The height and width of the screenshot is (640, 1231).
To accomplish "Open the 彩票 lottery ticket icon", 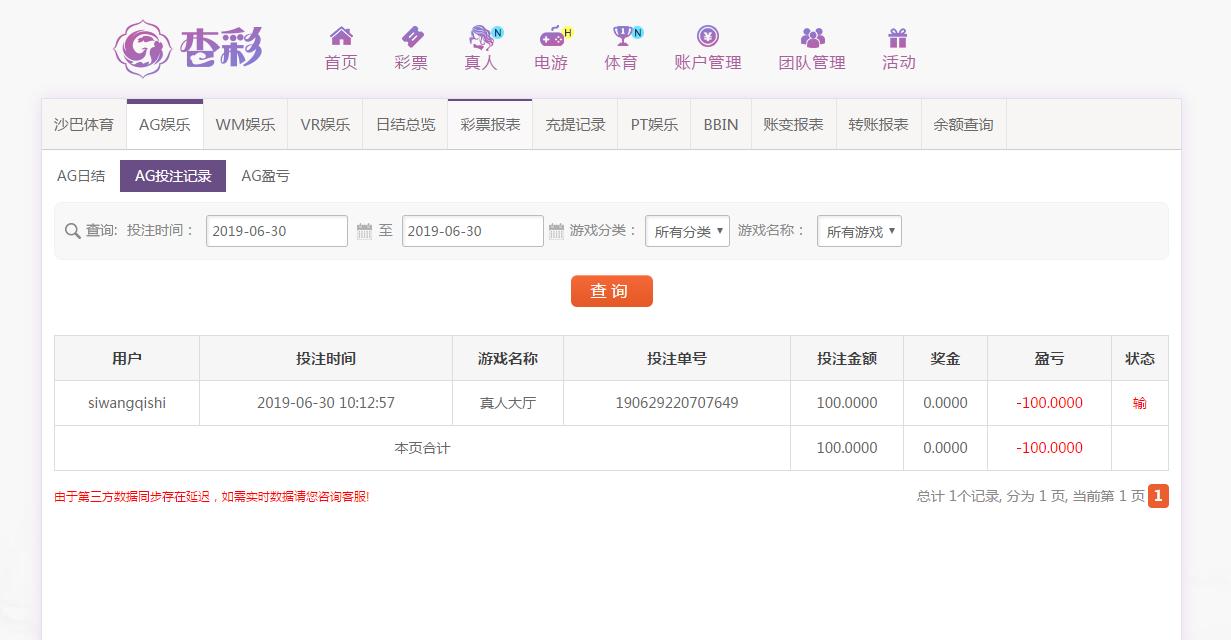I will pyautogui.click(x=411, y=36).
